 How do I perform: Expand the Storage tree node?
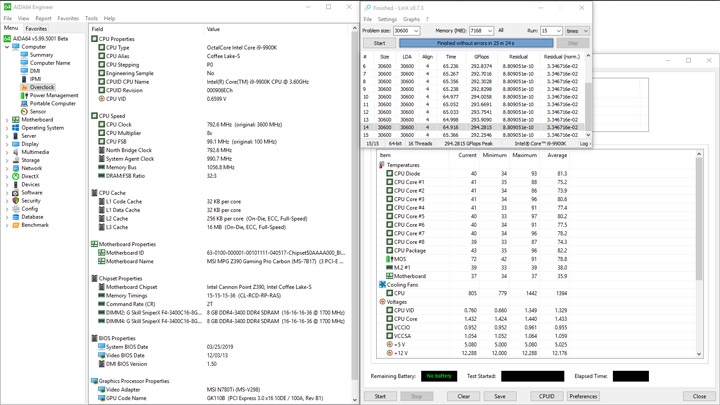click(x=7, y=160)
